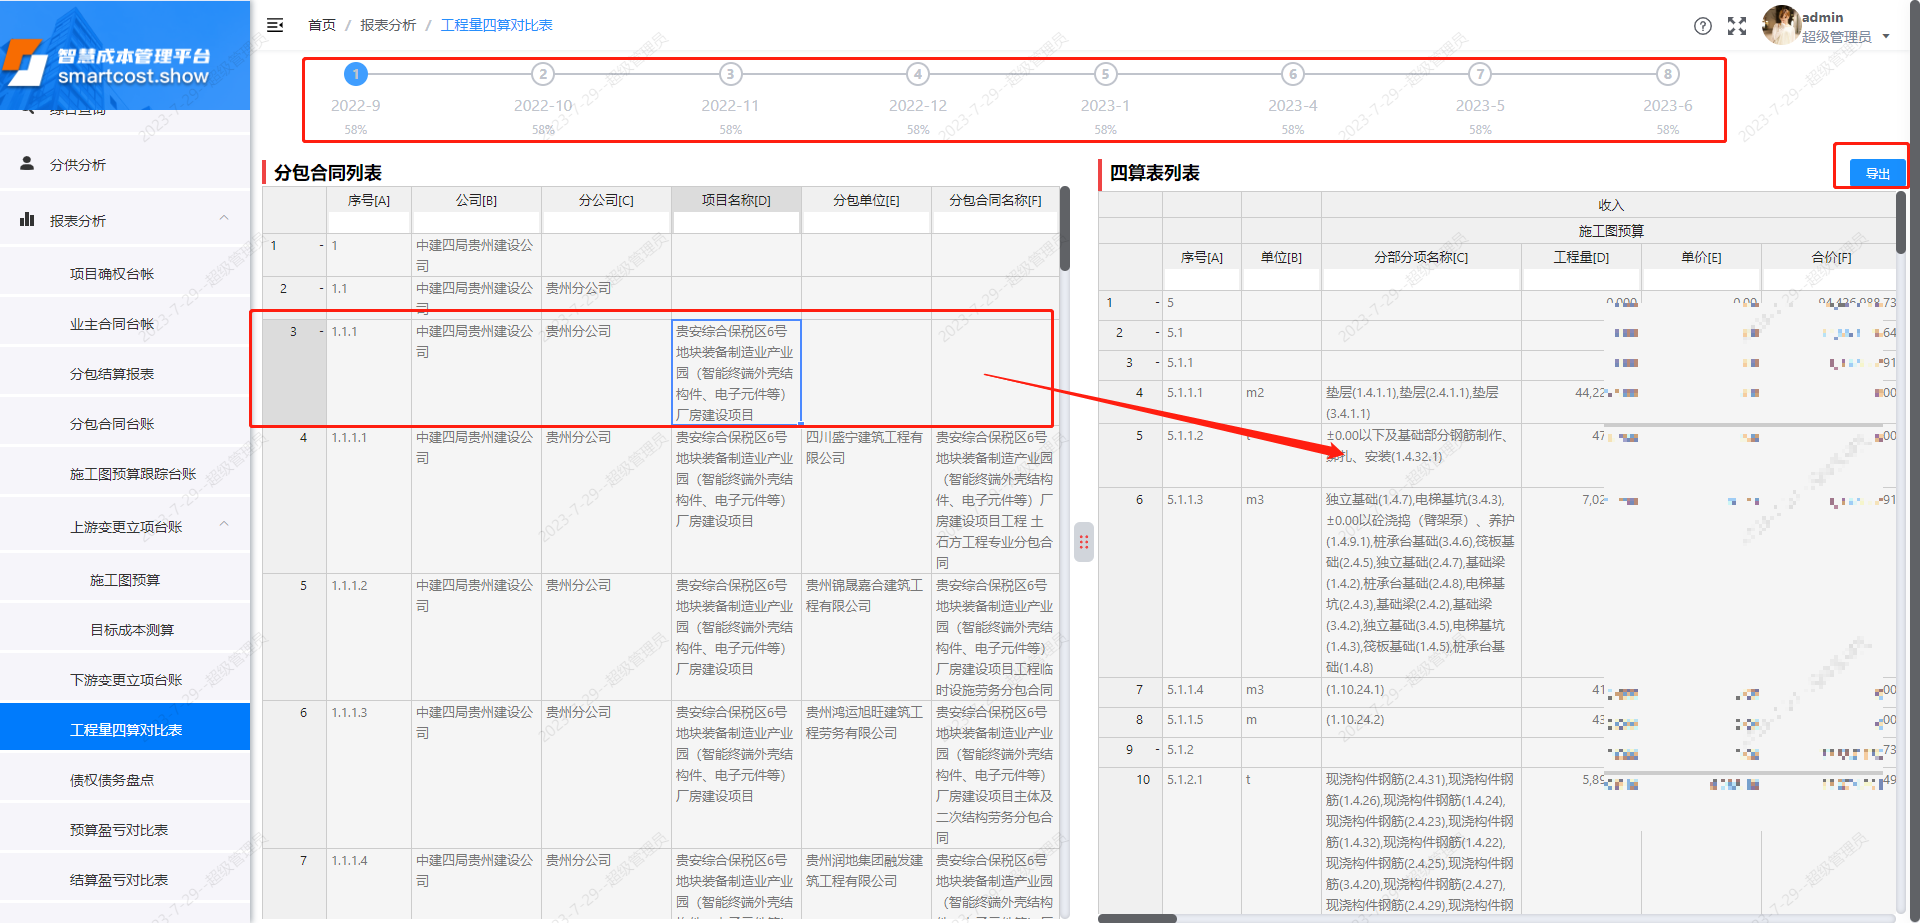Collapse the 报表分析 submenu chevron
The image size is (1920, 923).
pos(224,218)
